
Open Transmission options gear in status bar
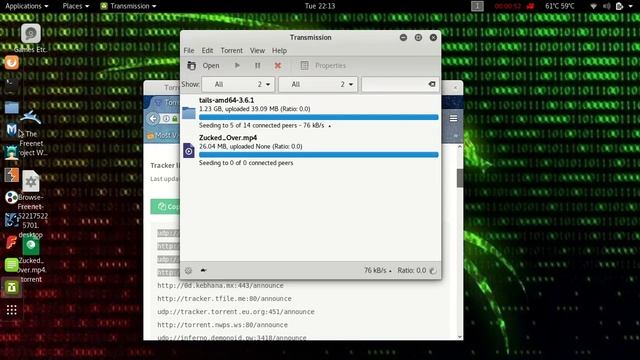click(188, 270)
